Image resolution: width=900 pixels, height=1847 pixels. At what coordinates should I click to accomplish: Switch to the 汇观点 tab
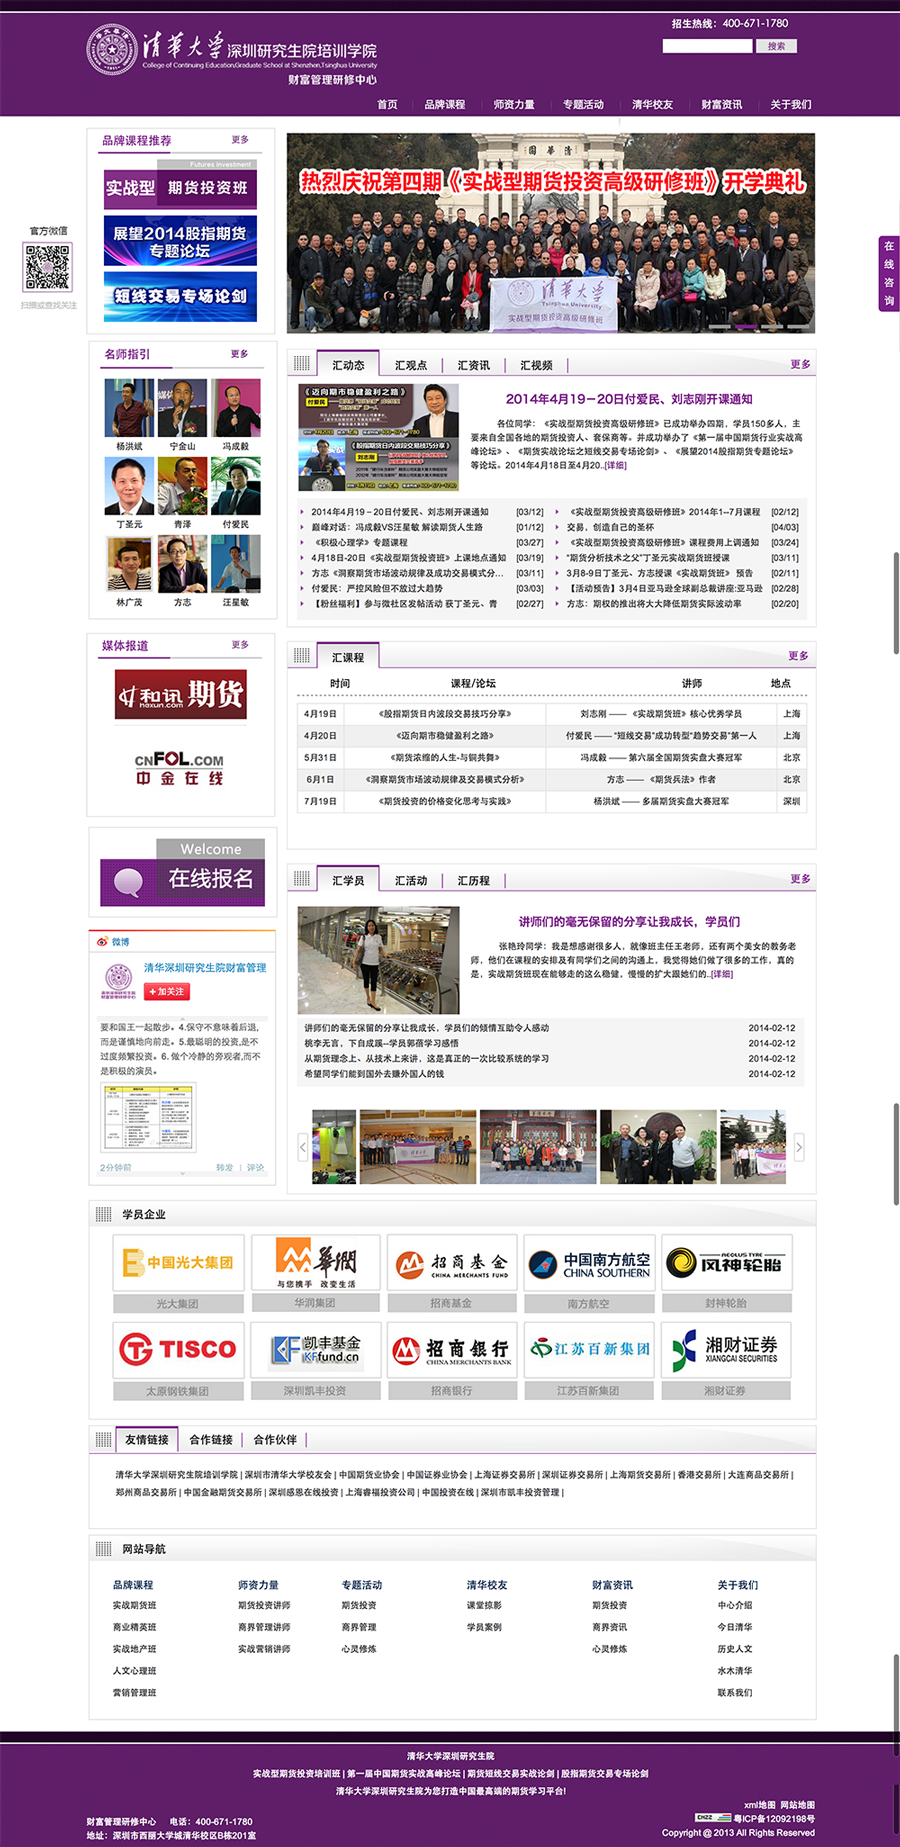(411, 365)
